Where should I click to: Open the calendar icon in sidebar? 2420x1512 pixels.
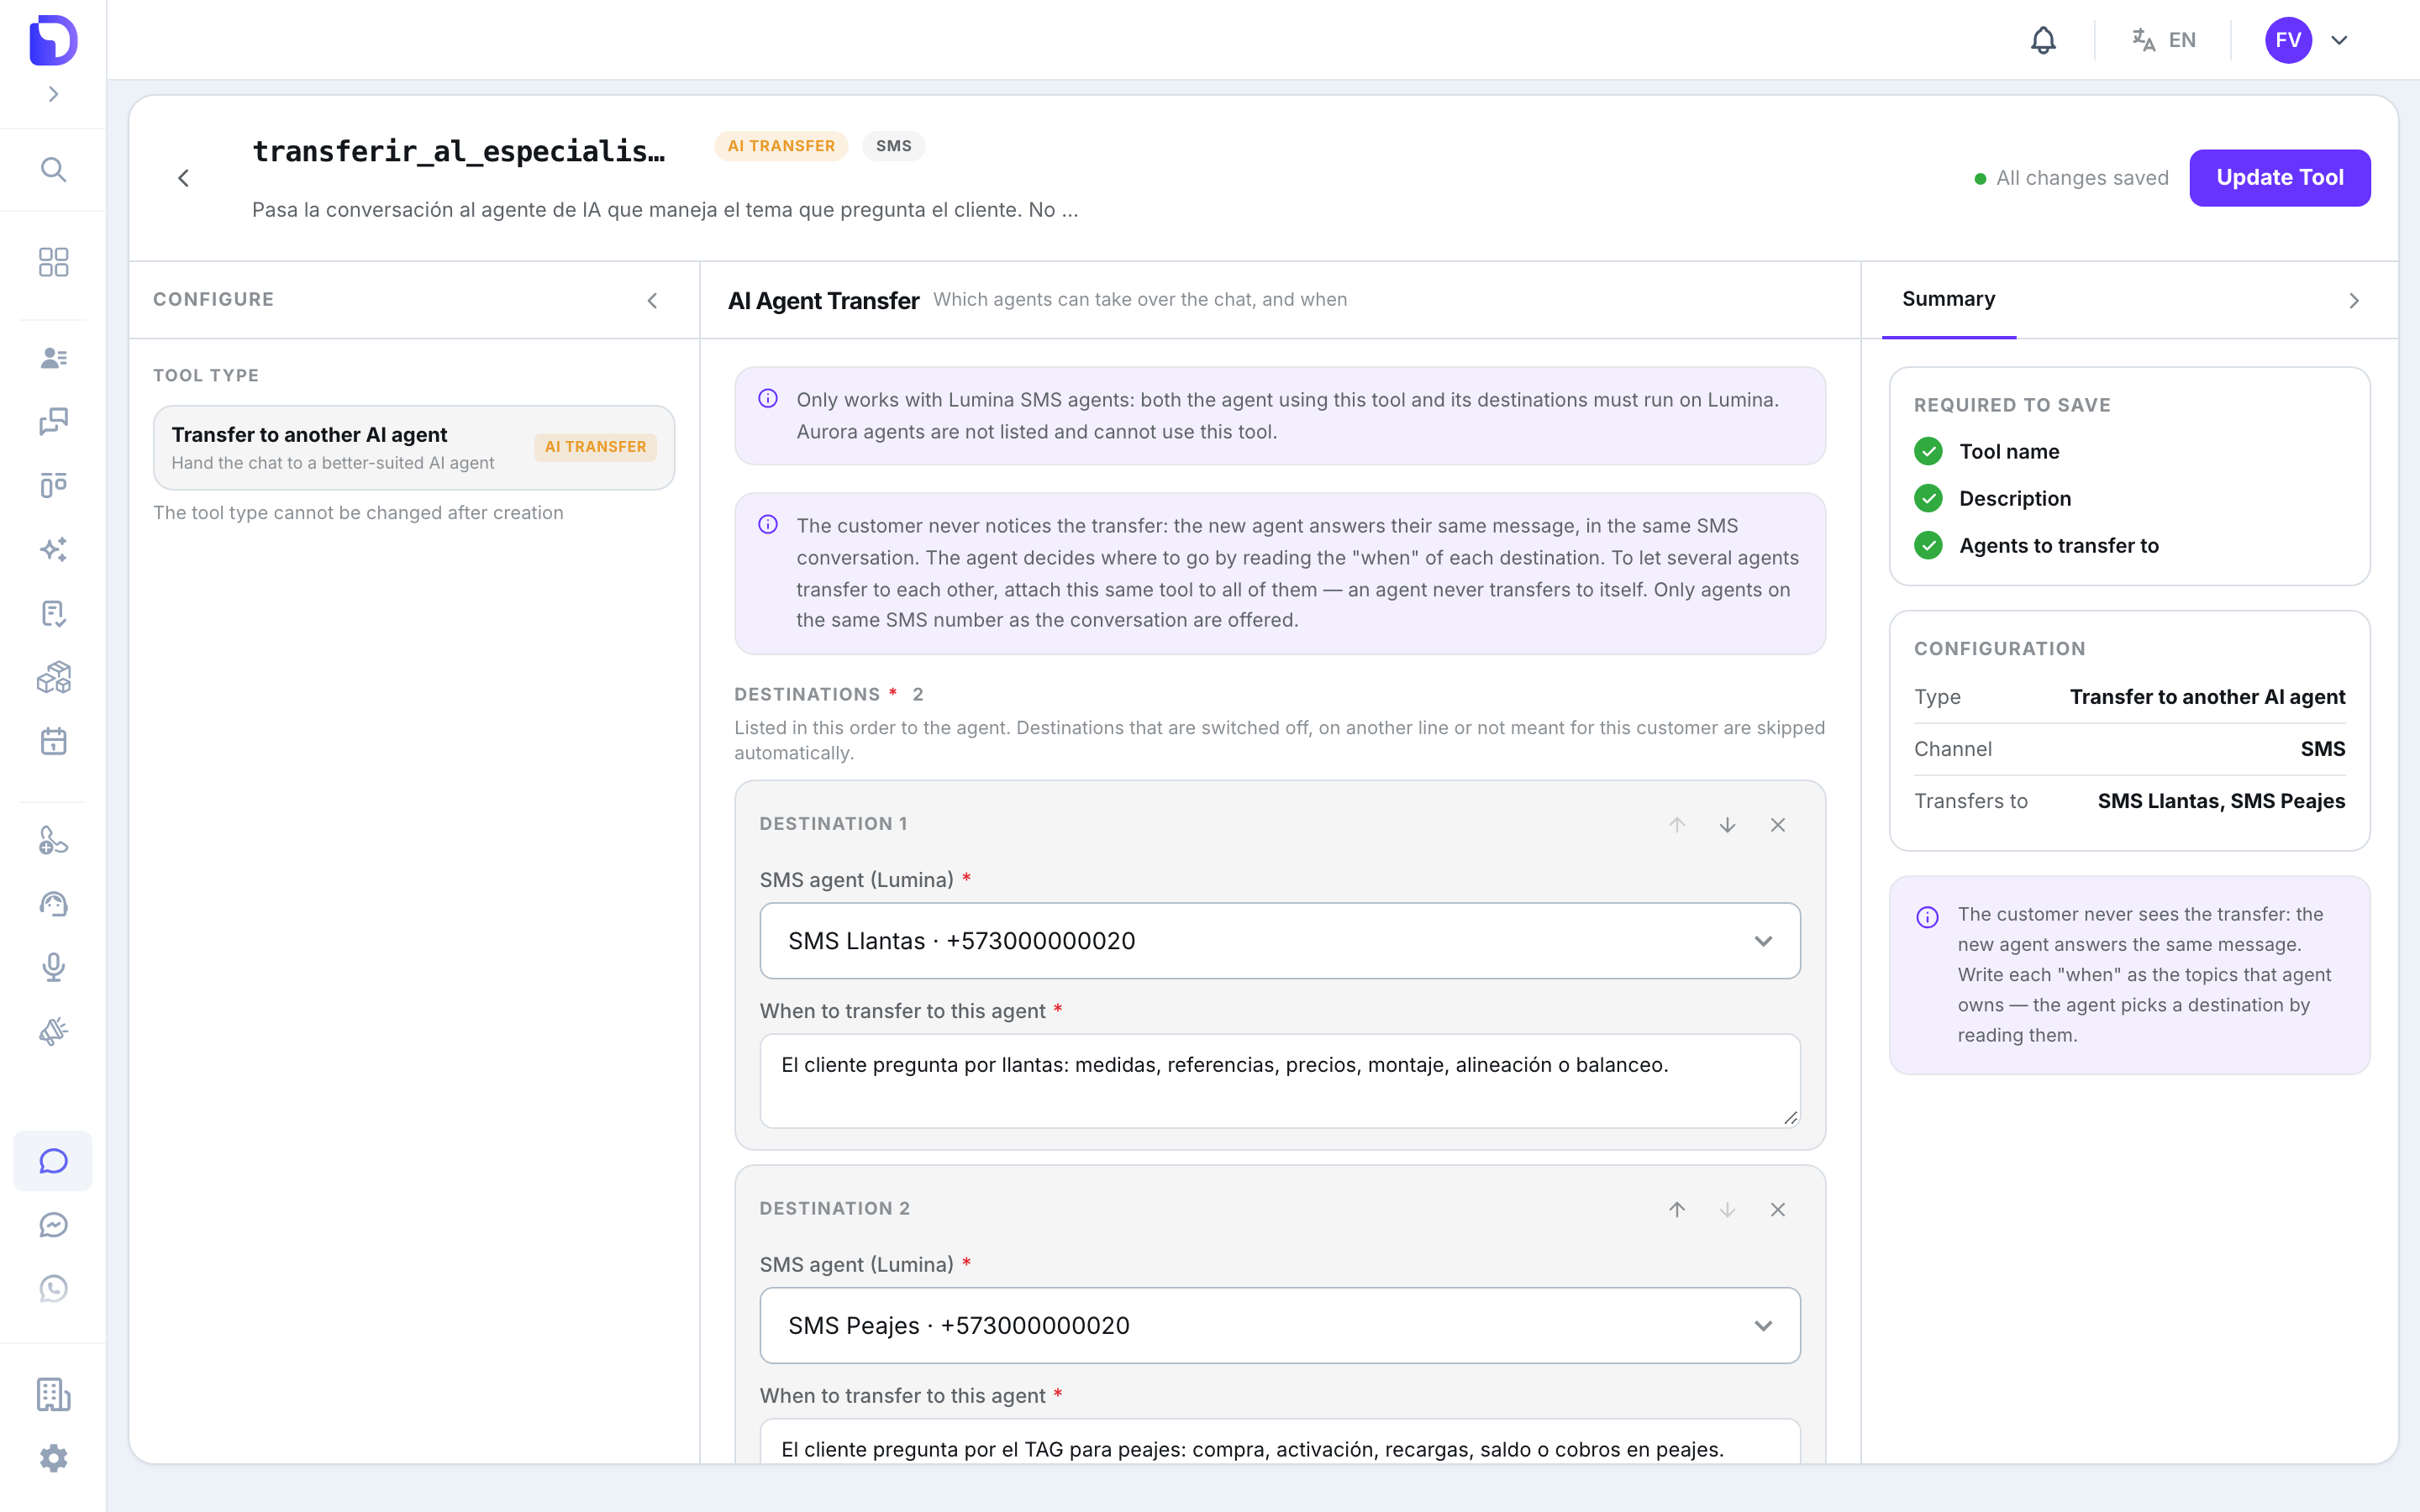(53, 741)
